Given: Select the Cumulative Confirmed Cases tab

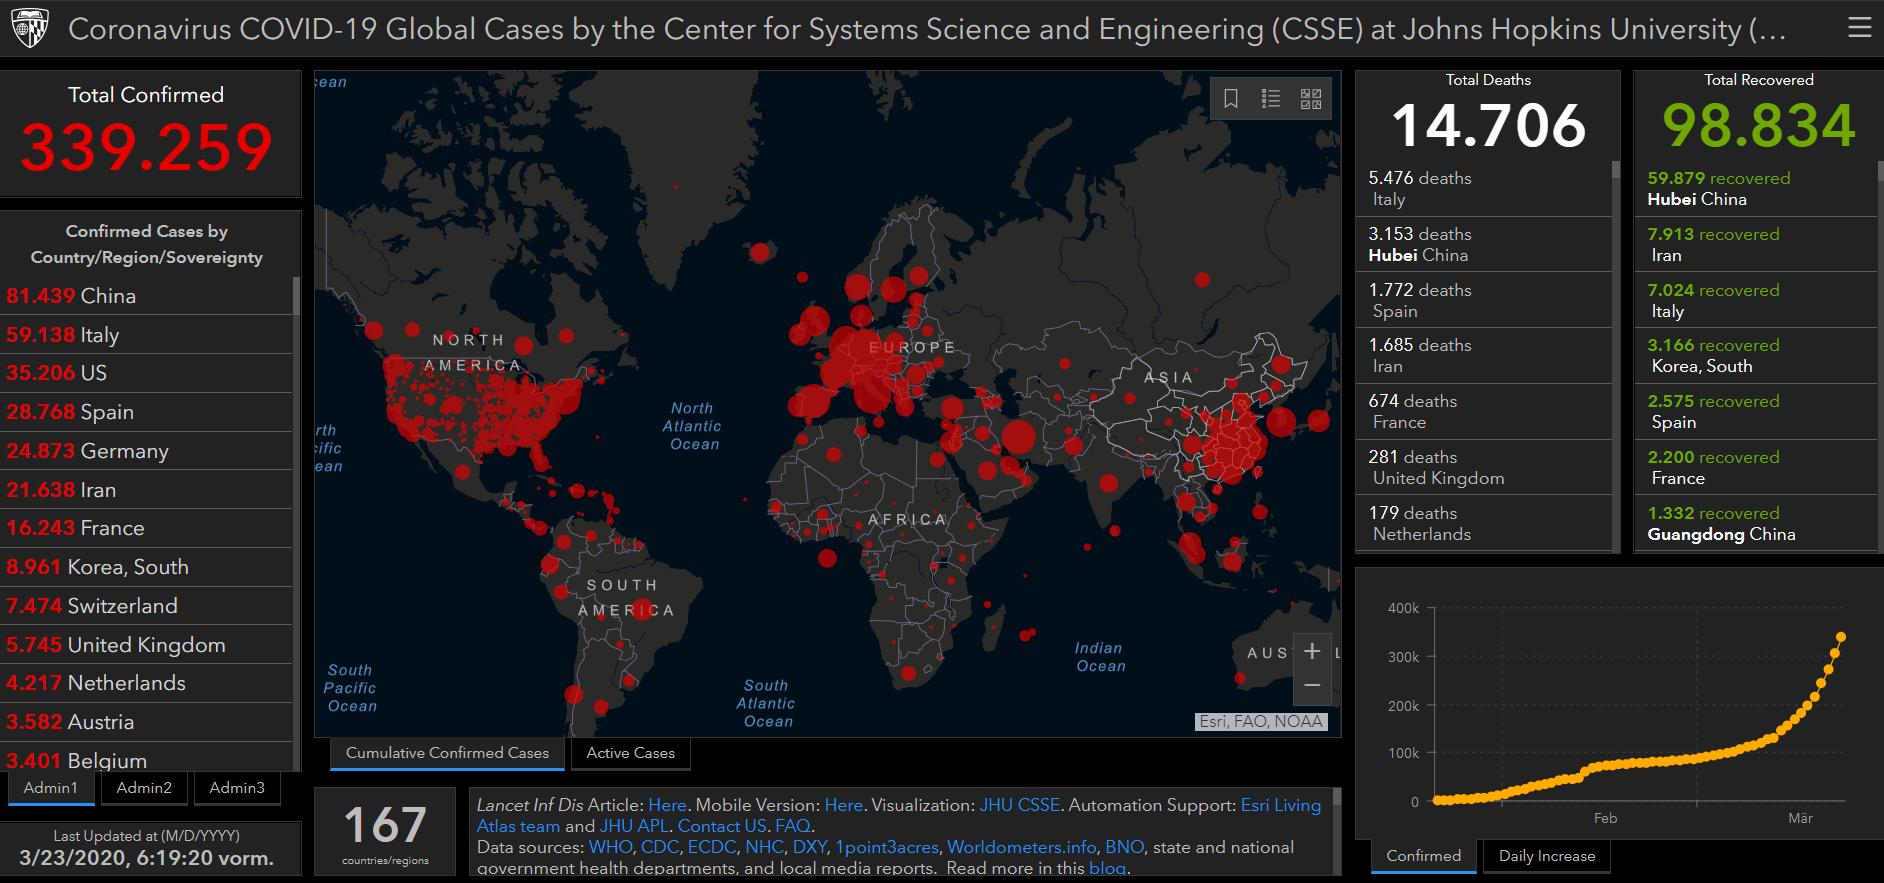Looking at the screenshot, I should pos(447,753).
